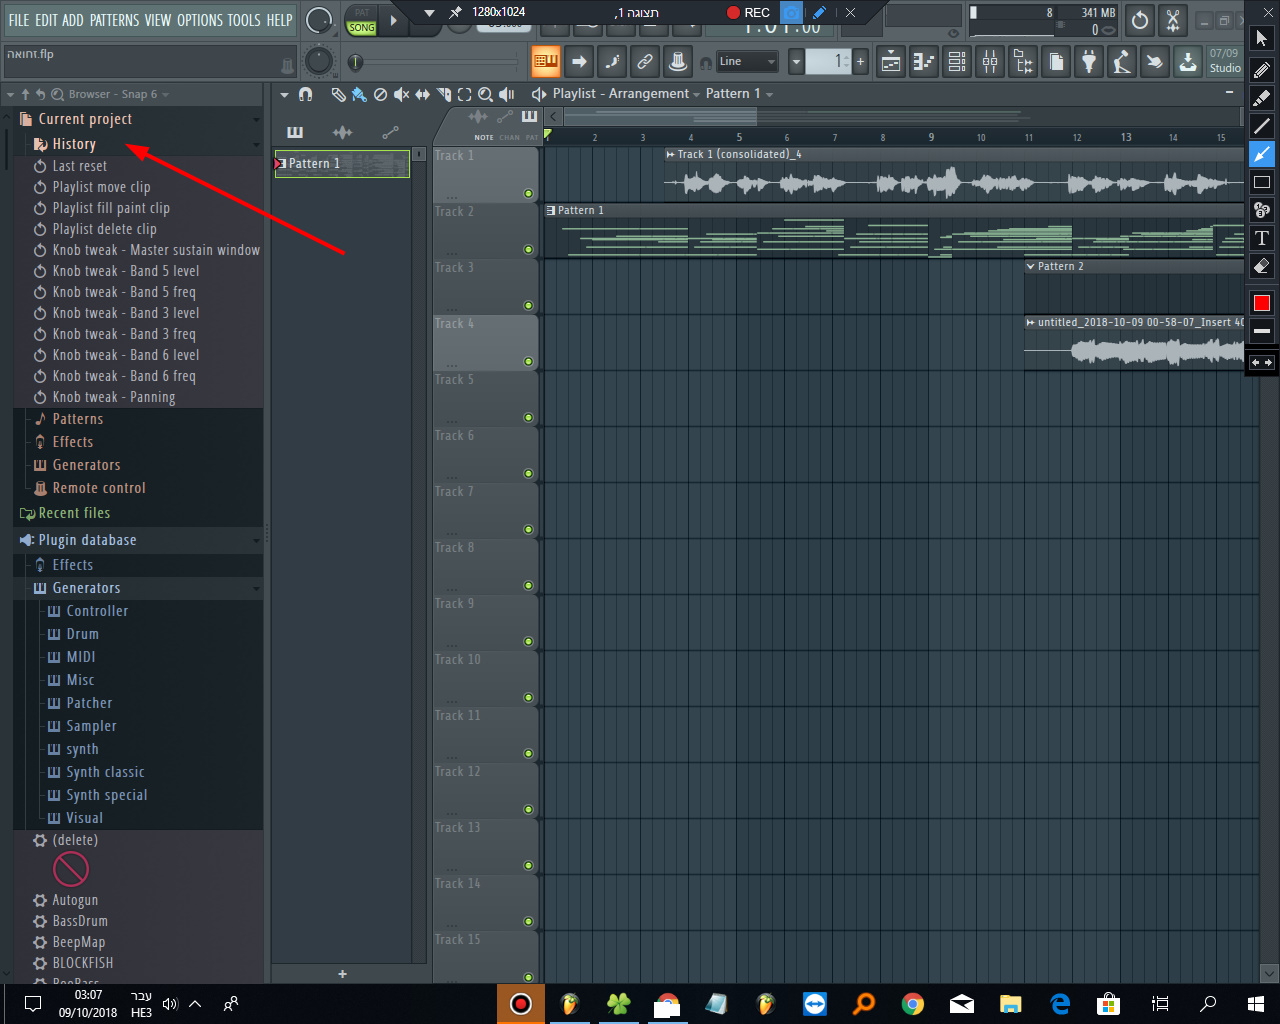Open the Line snap dropdown
1280x1024 pixels.
pos(747,62)
